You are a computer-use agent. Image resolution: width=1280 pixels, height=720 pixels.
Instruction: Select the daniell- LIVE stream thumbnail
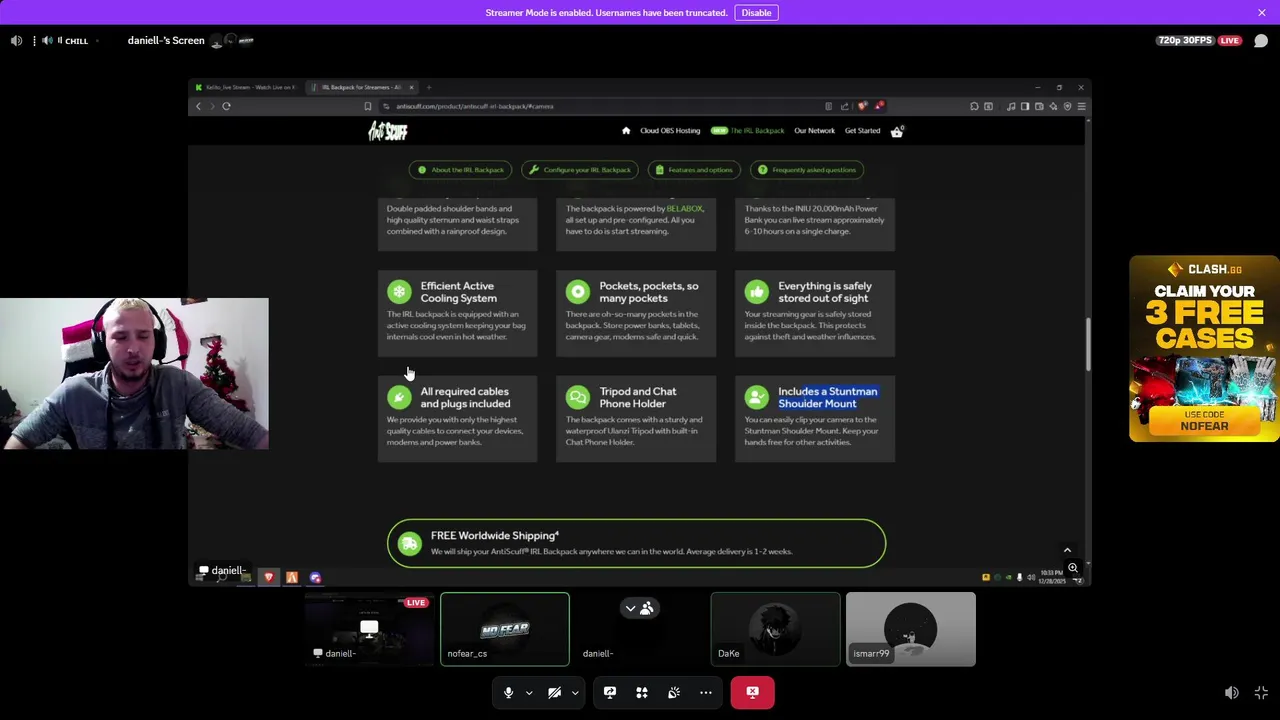pos(369,629)
